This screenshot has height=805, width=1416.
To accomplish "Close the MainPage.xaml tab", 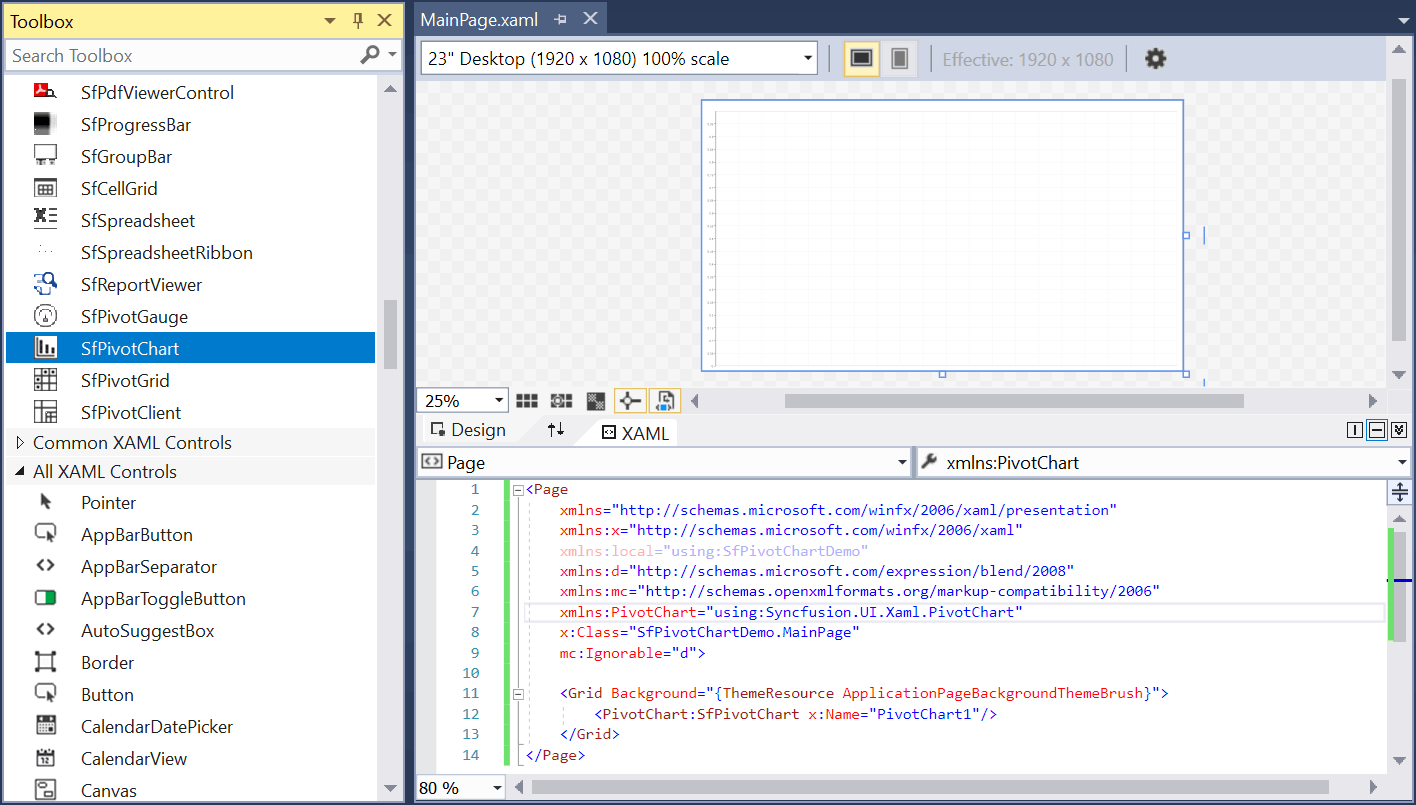I will (590, 19).
